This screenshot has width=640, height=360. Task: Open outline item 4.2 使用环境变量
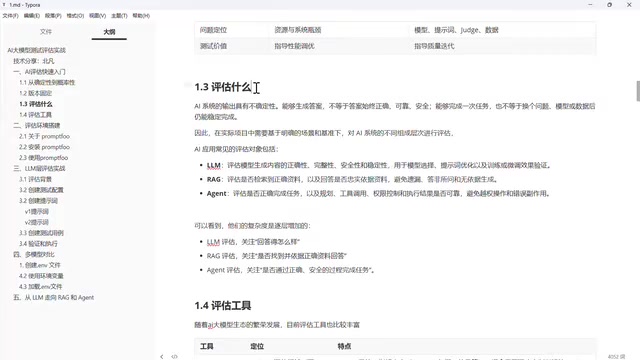[x=41, y=276]
